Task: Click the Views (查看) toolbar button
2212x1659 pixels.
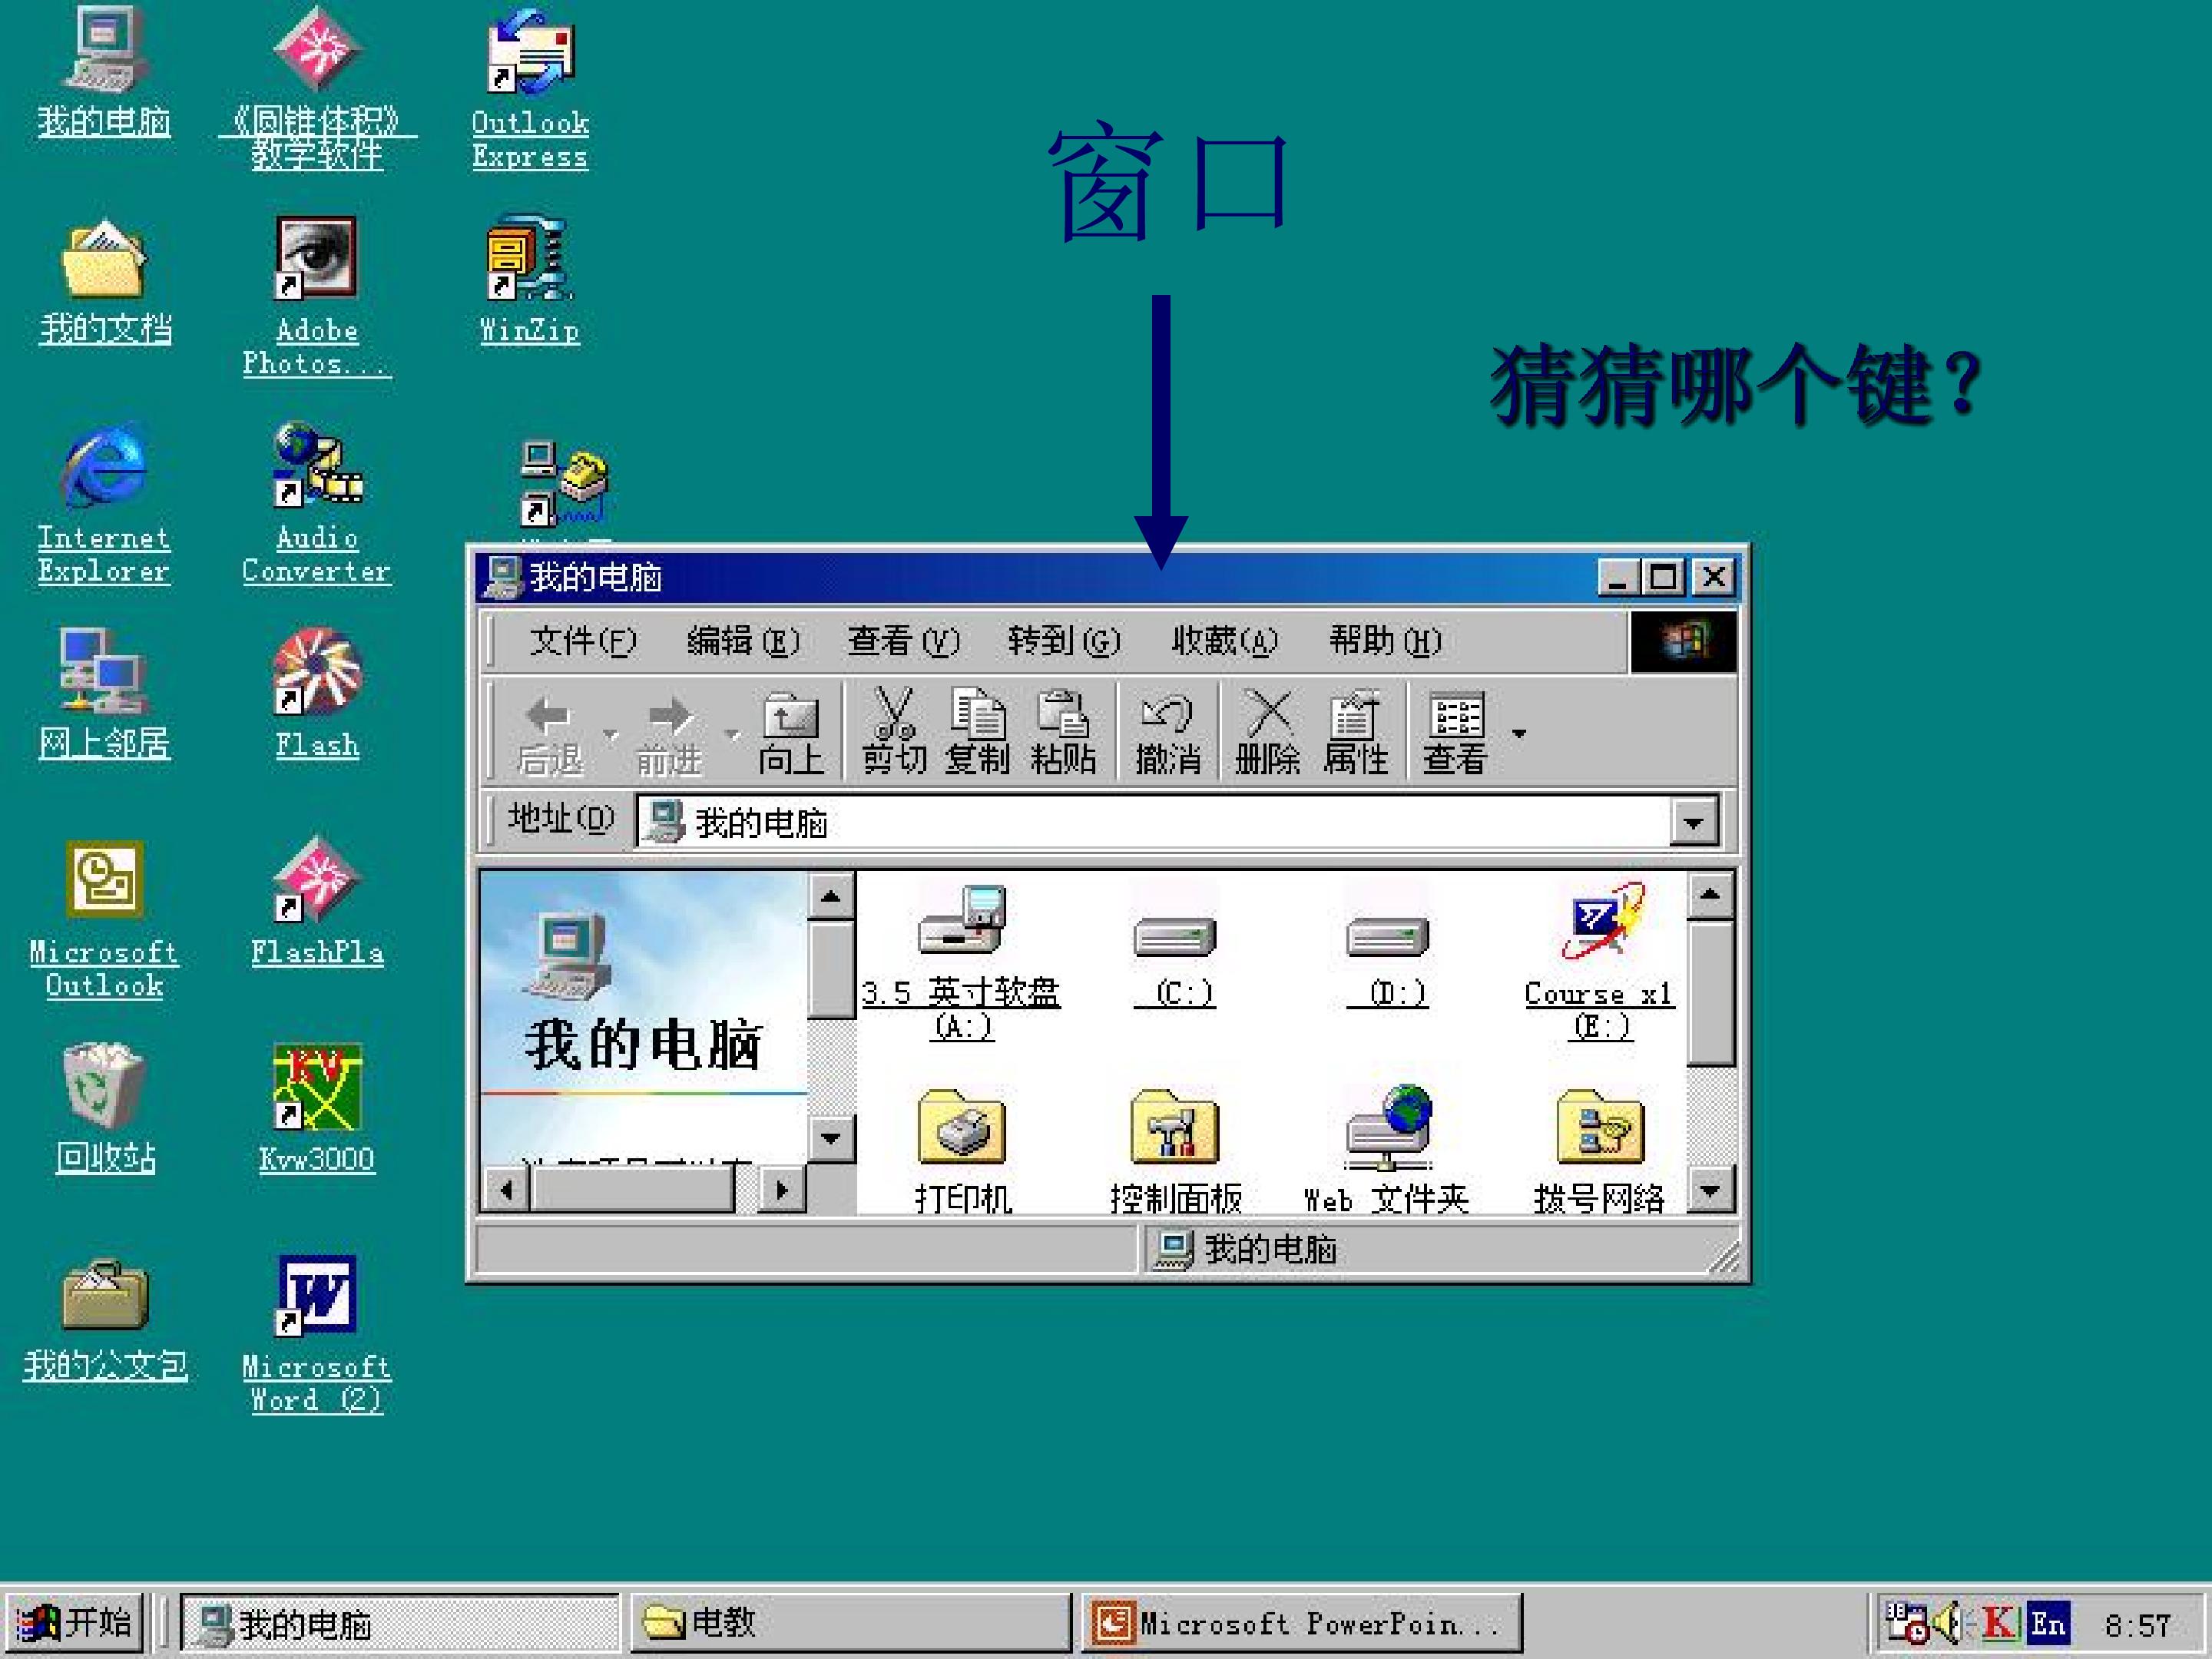Action: (1455, 732)
